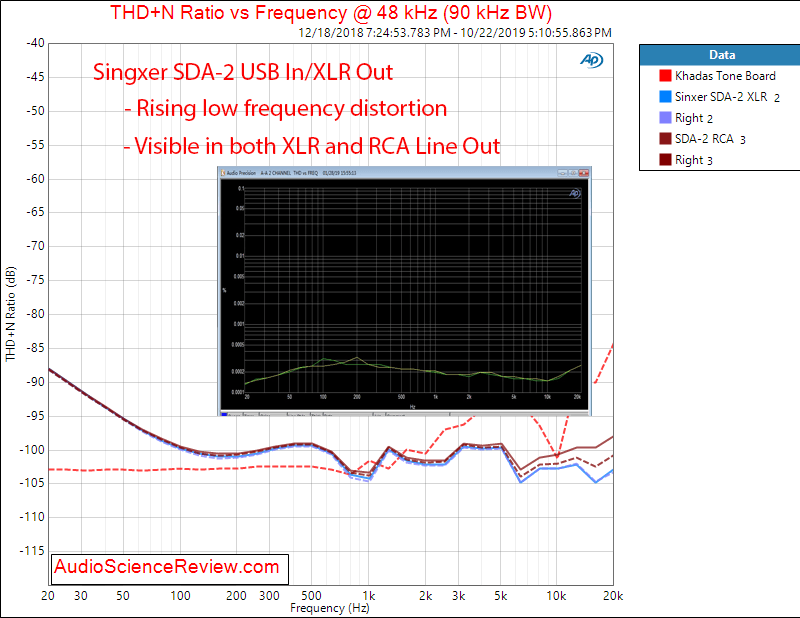Click the '-100' tick on the main Y axis

pos(32,450)
